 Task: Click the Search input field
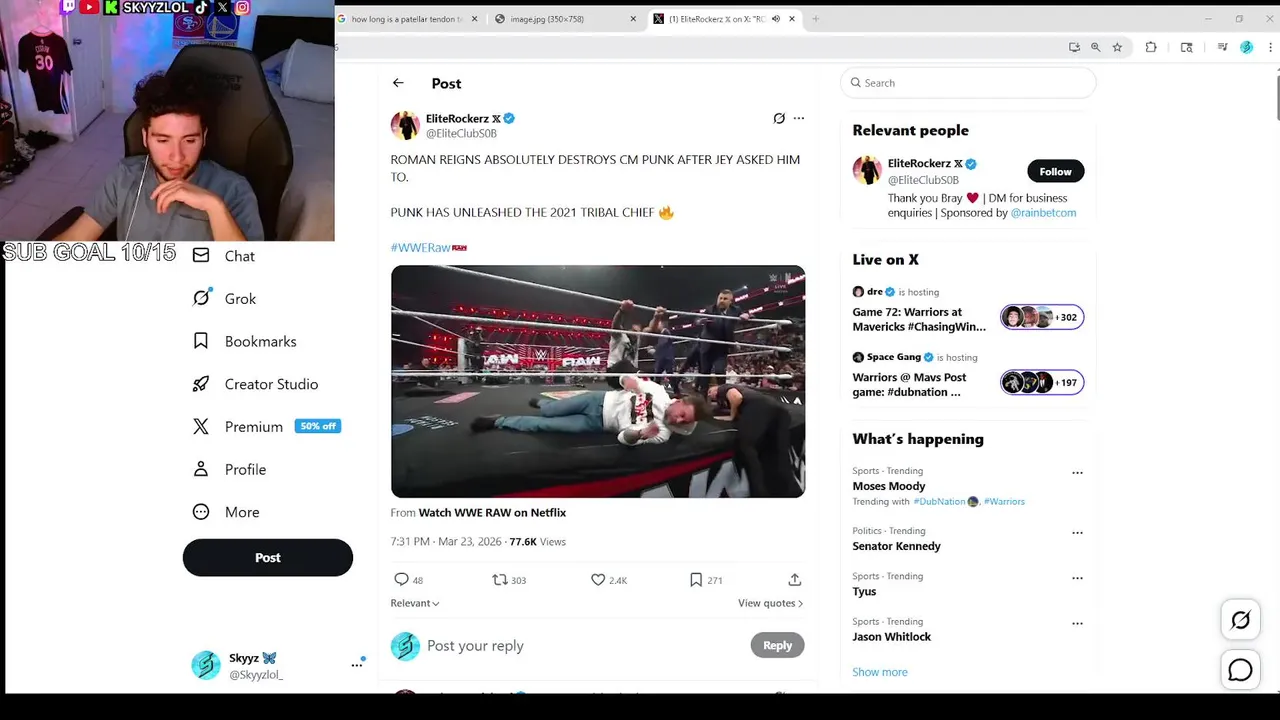[968, 83]
